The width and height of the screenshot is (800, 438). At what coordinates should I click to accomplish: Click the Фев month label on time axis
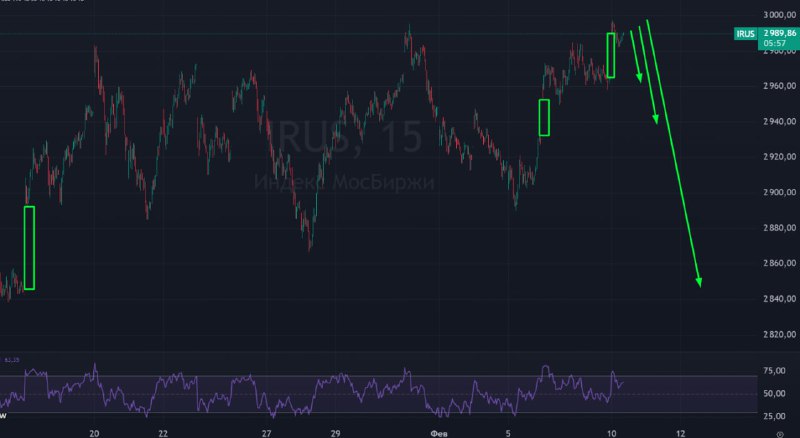[x=439, y=434]
